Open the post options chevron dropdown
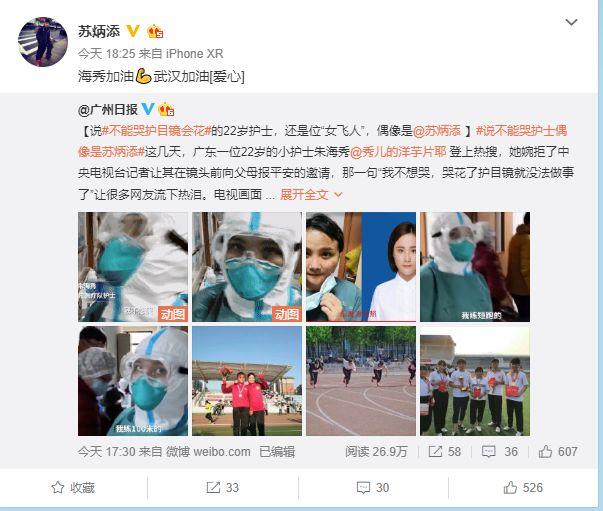Viewport: 603px width, 511px height. pyautogui.click(x=571, y=22)
